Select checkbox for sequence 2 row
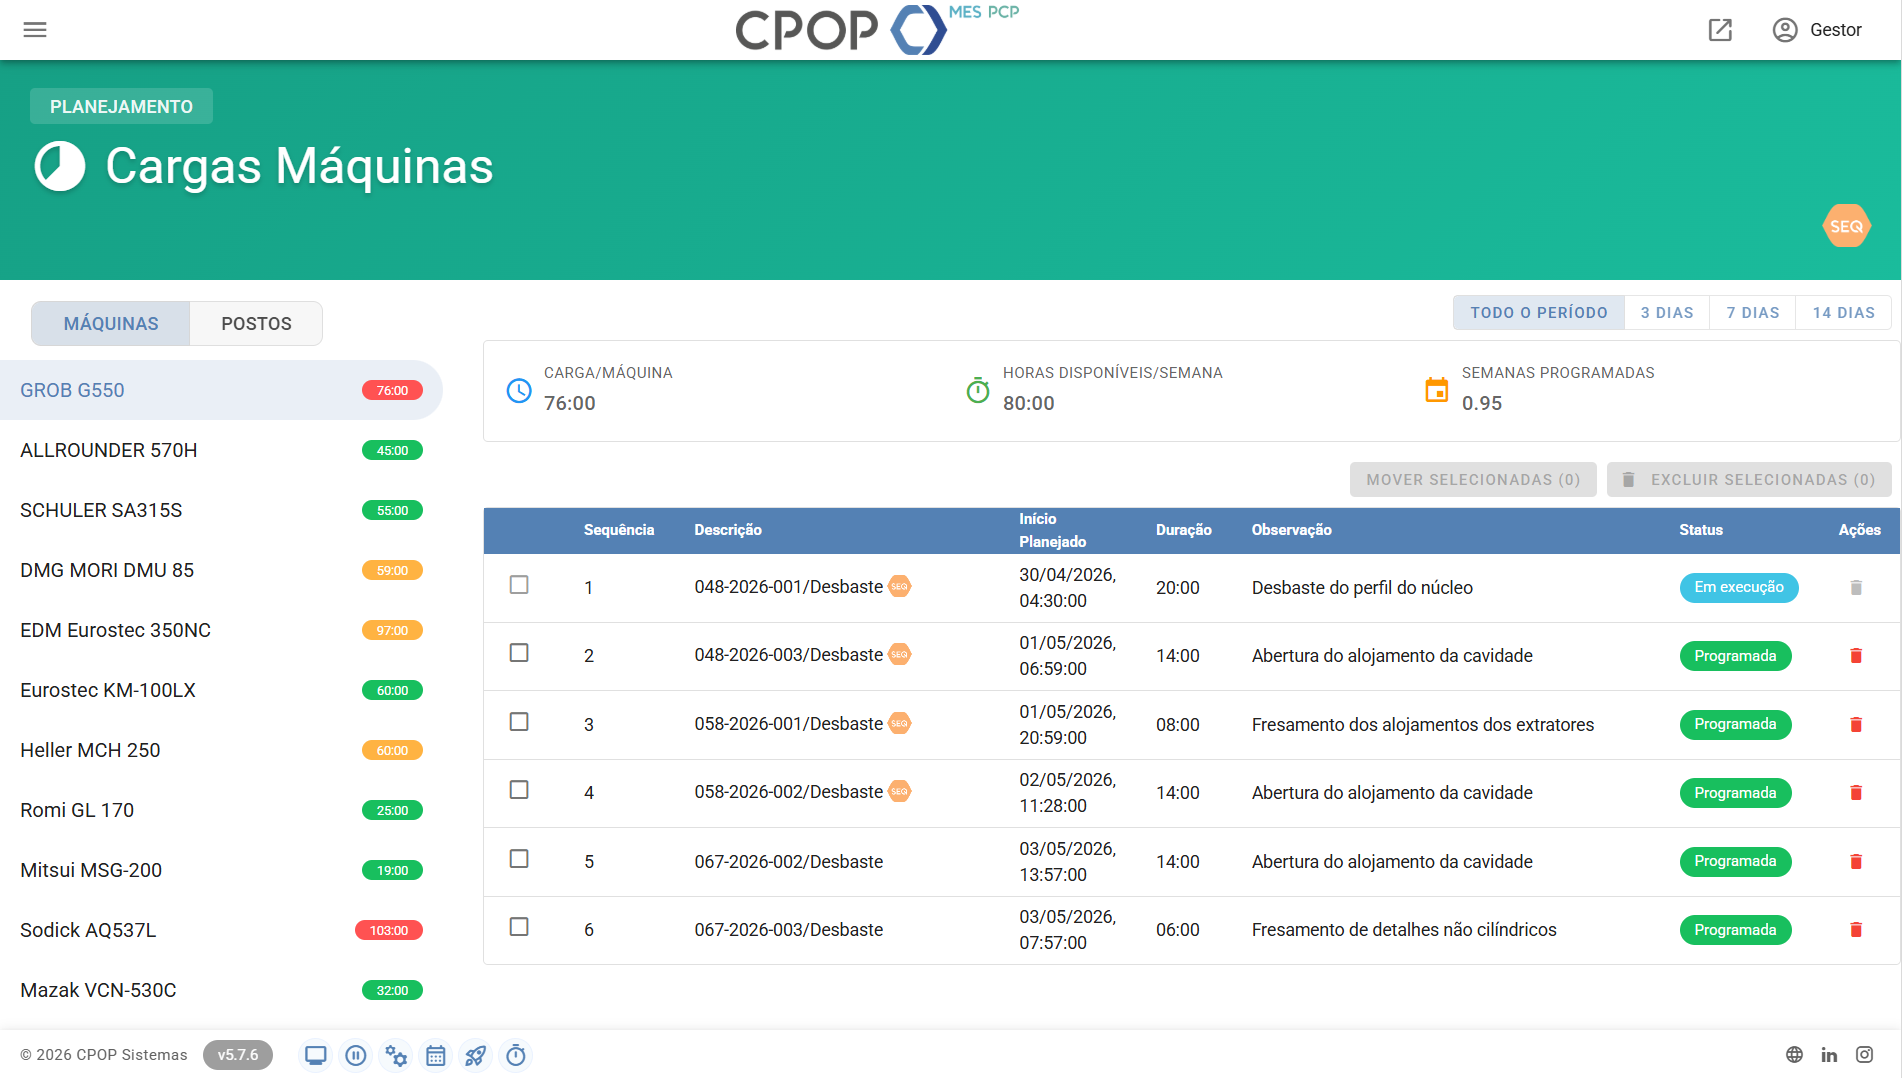 (519, 653)
